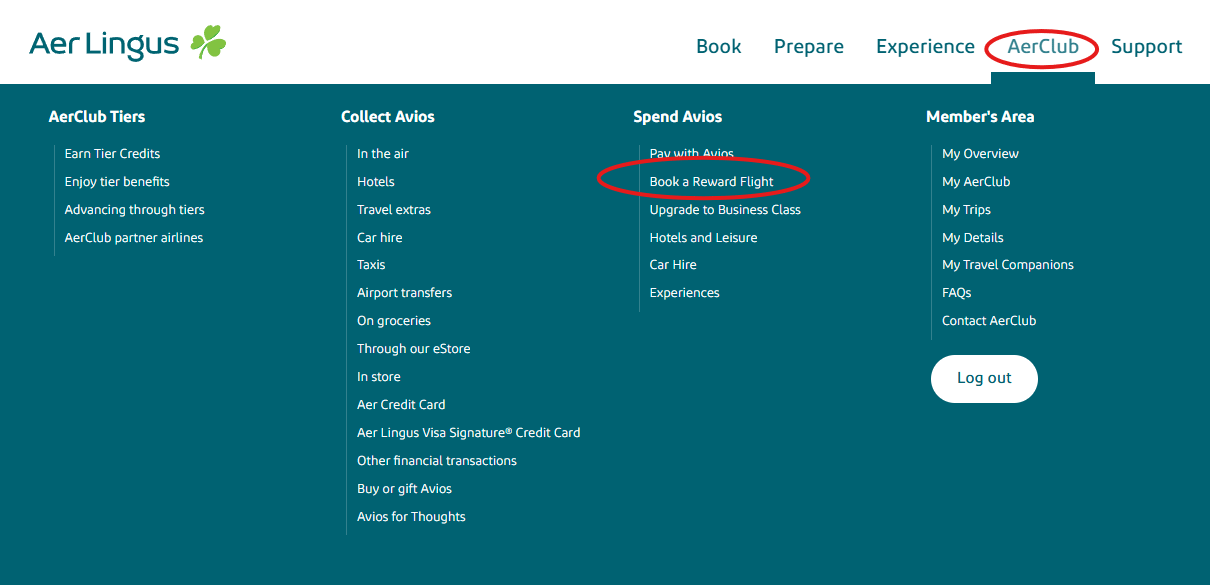Go to My Overview
This screenshot has width=1210, height=585.
pyautogui.click(x=981, y=154)
